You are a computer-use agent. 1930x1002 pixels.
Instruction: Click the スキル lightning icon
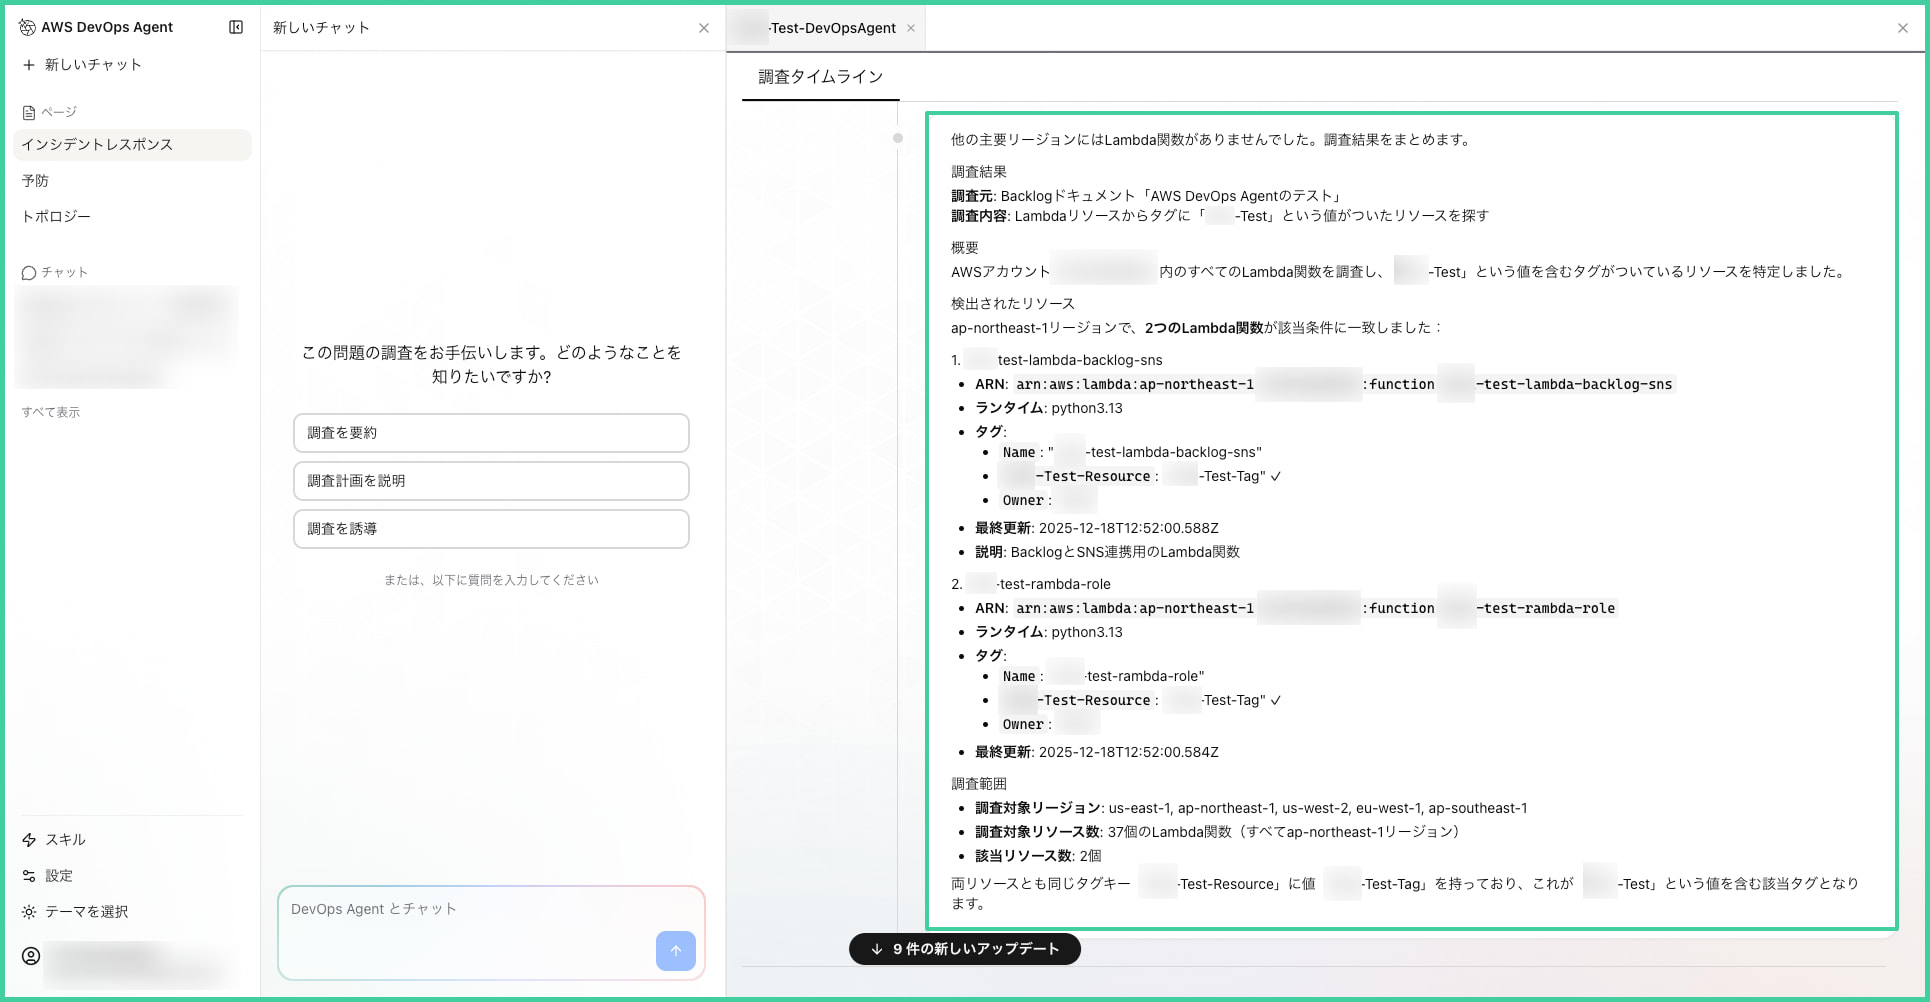pos(29,840)
